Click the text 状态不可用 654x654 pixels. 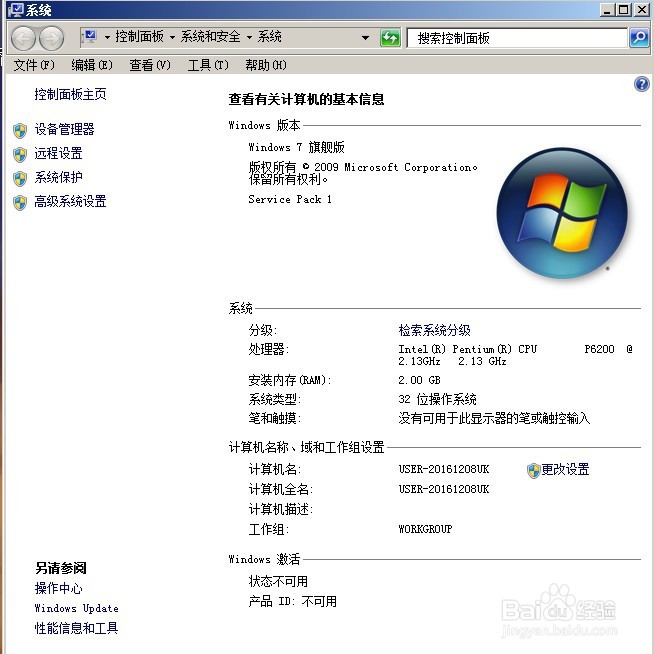[278, 581]
